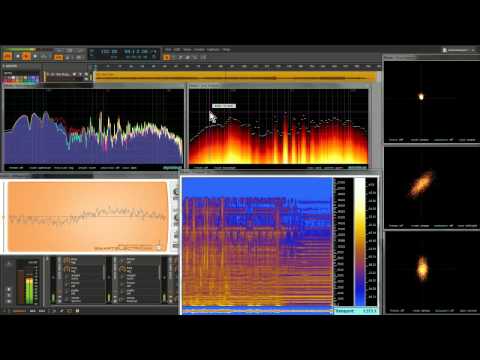Open the Edit menu in the top menu bar

177,50
